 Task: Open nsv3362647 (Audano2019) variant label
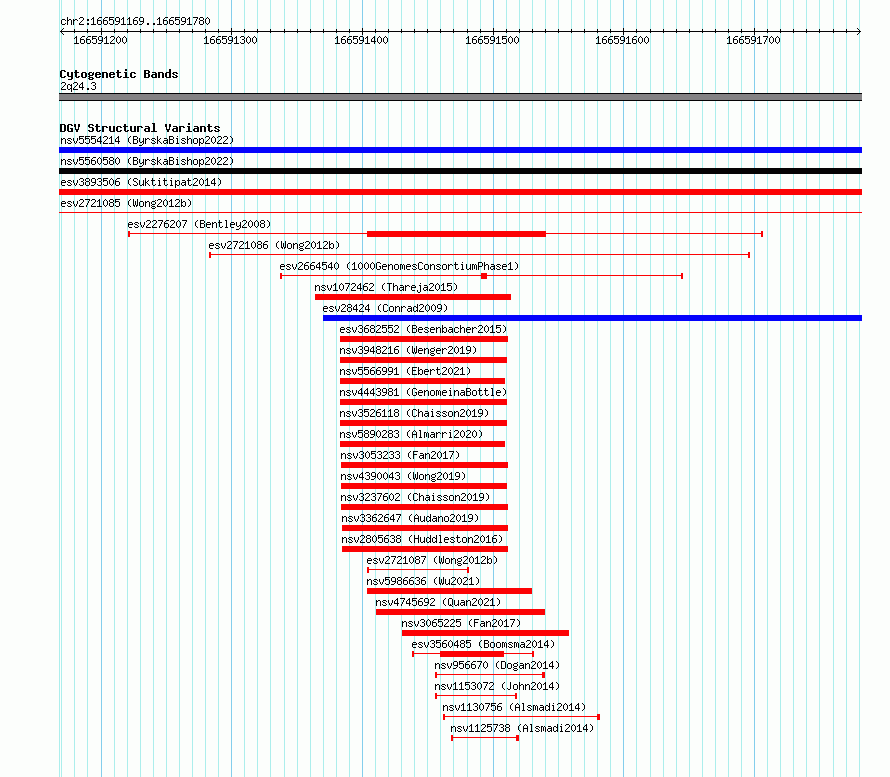pyautogui.click(x=410, y=518)
